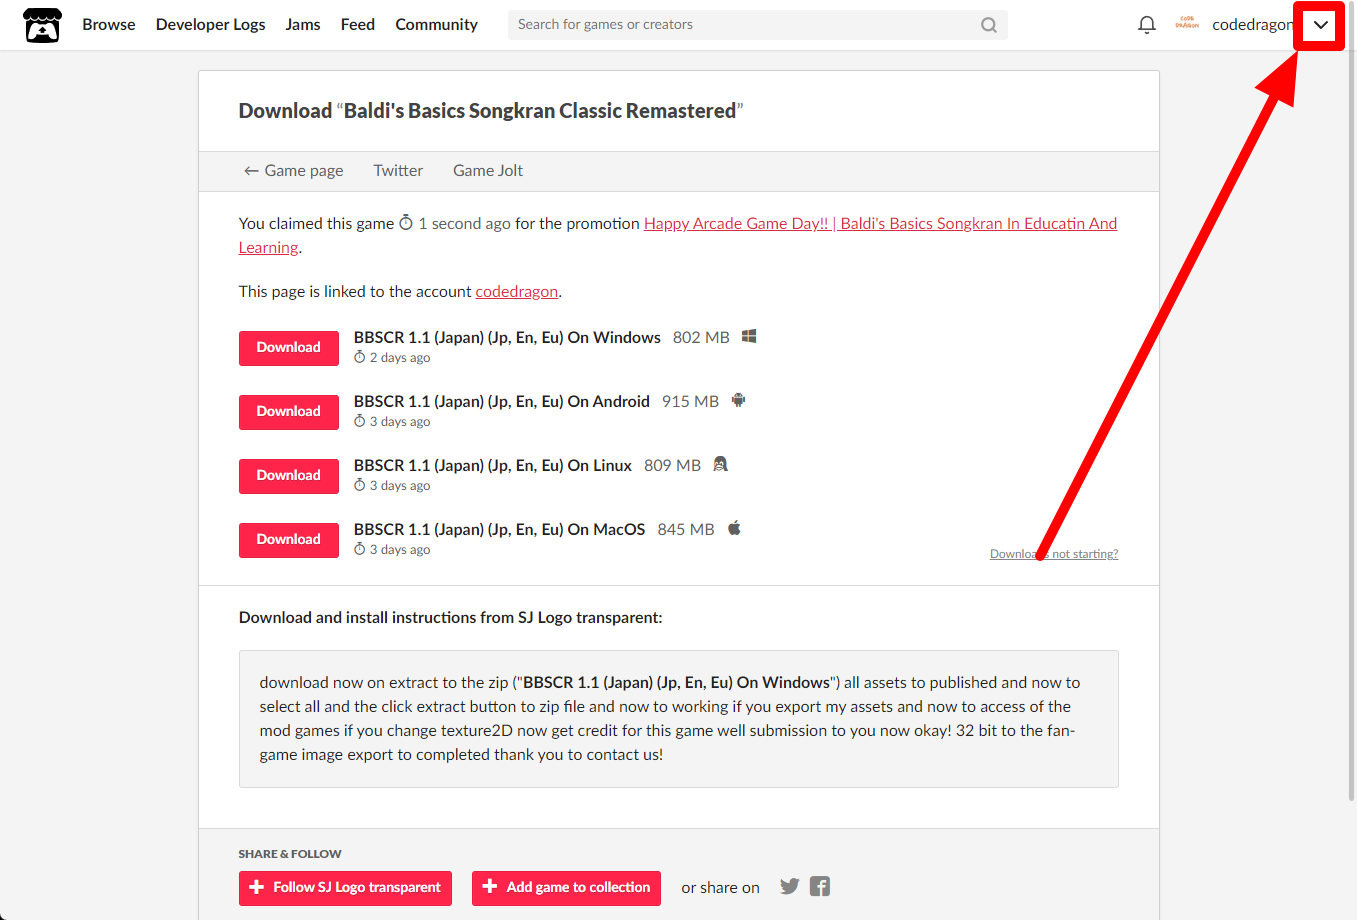Open the Game Jolt link
The width and height of the screenshot is (1357, 920).
click(488, 171)
